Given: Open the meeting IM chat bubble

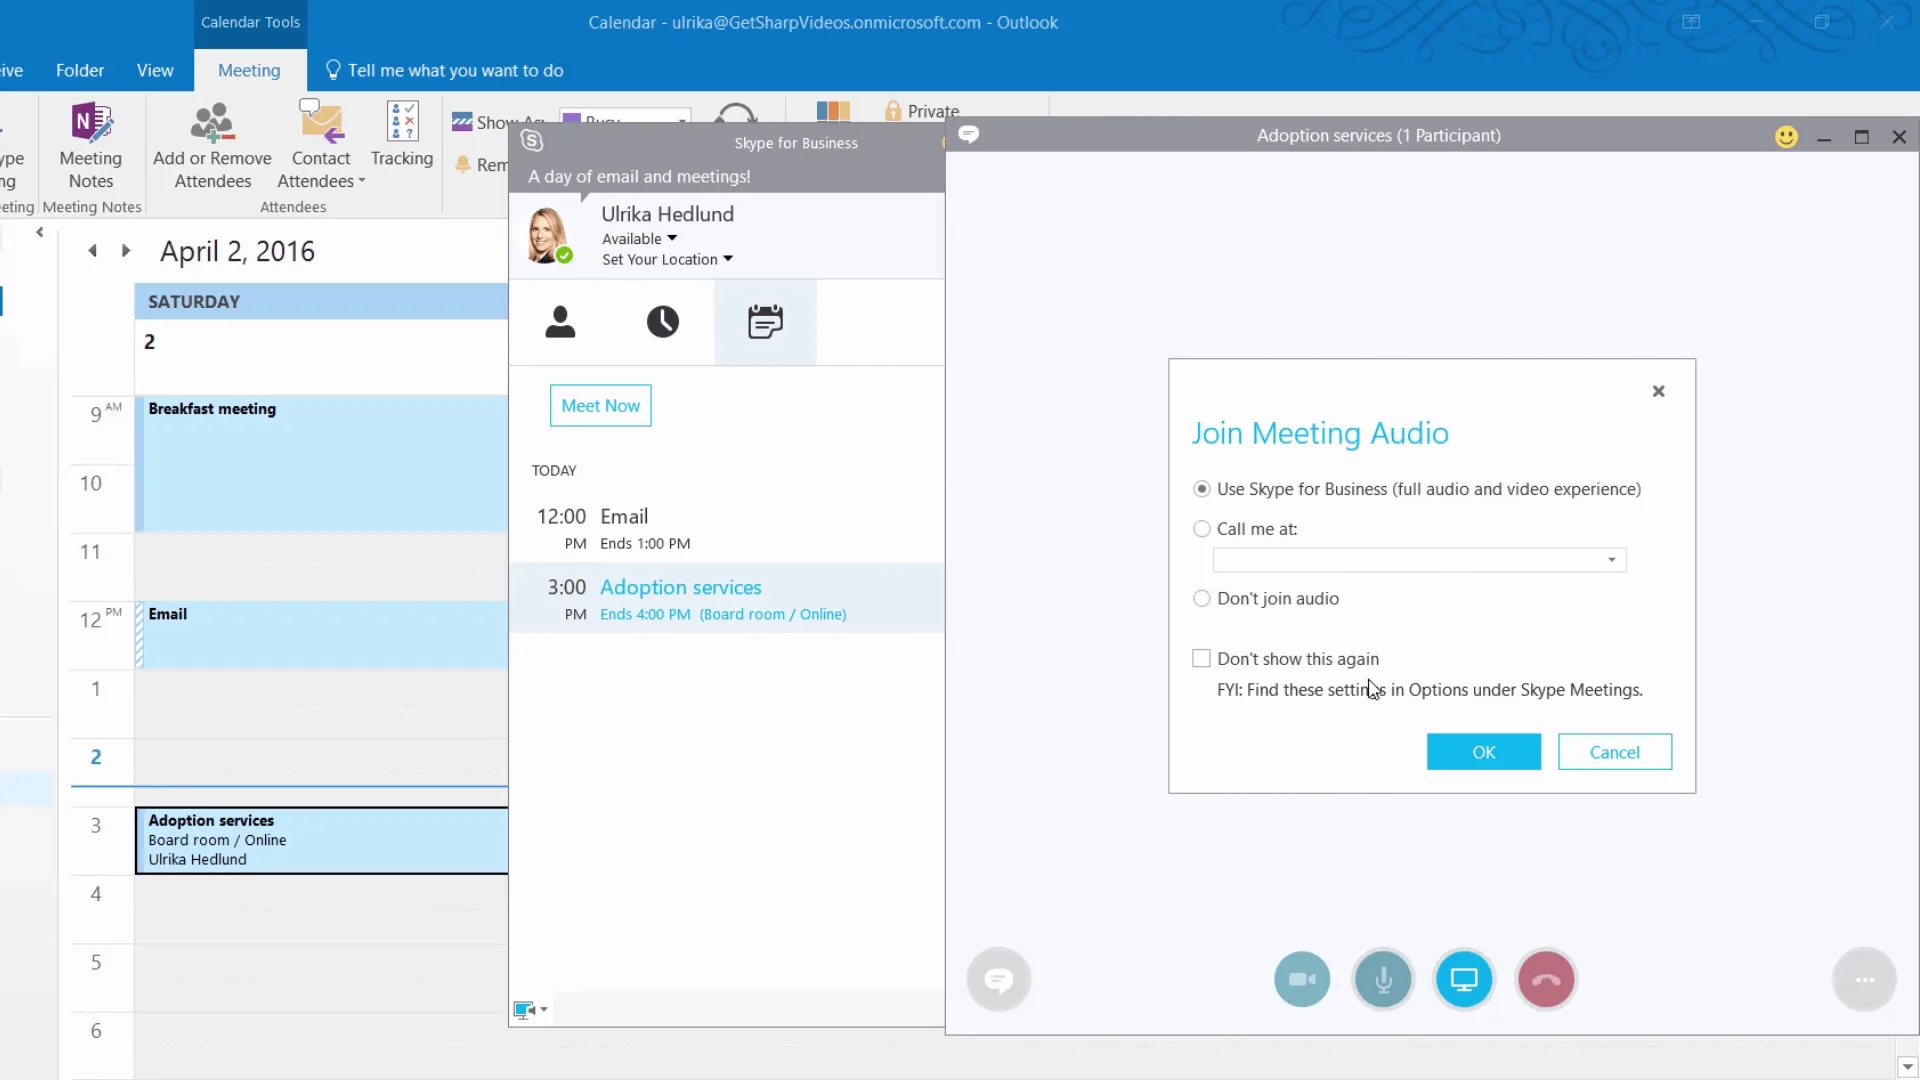Looking at the screenshot, I should 998,979.
